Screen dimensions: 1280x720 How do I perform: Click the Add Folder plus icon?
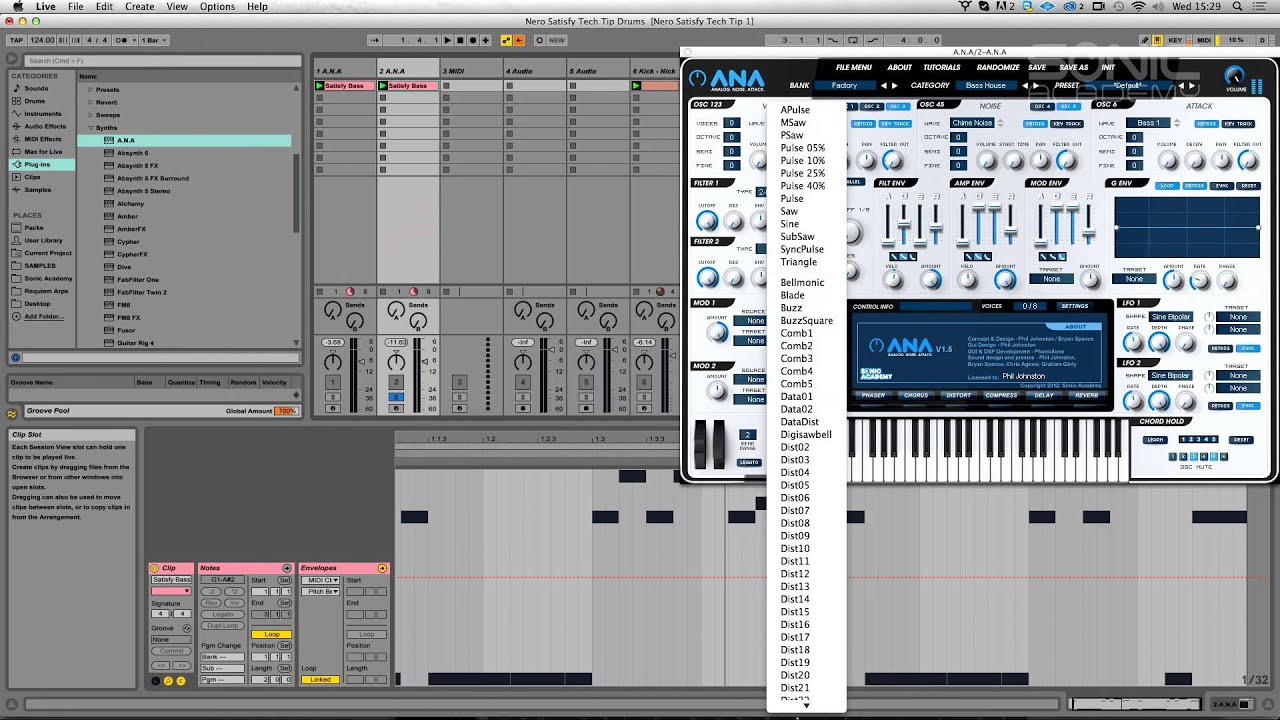pos(16,316)
